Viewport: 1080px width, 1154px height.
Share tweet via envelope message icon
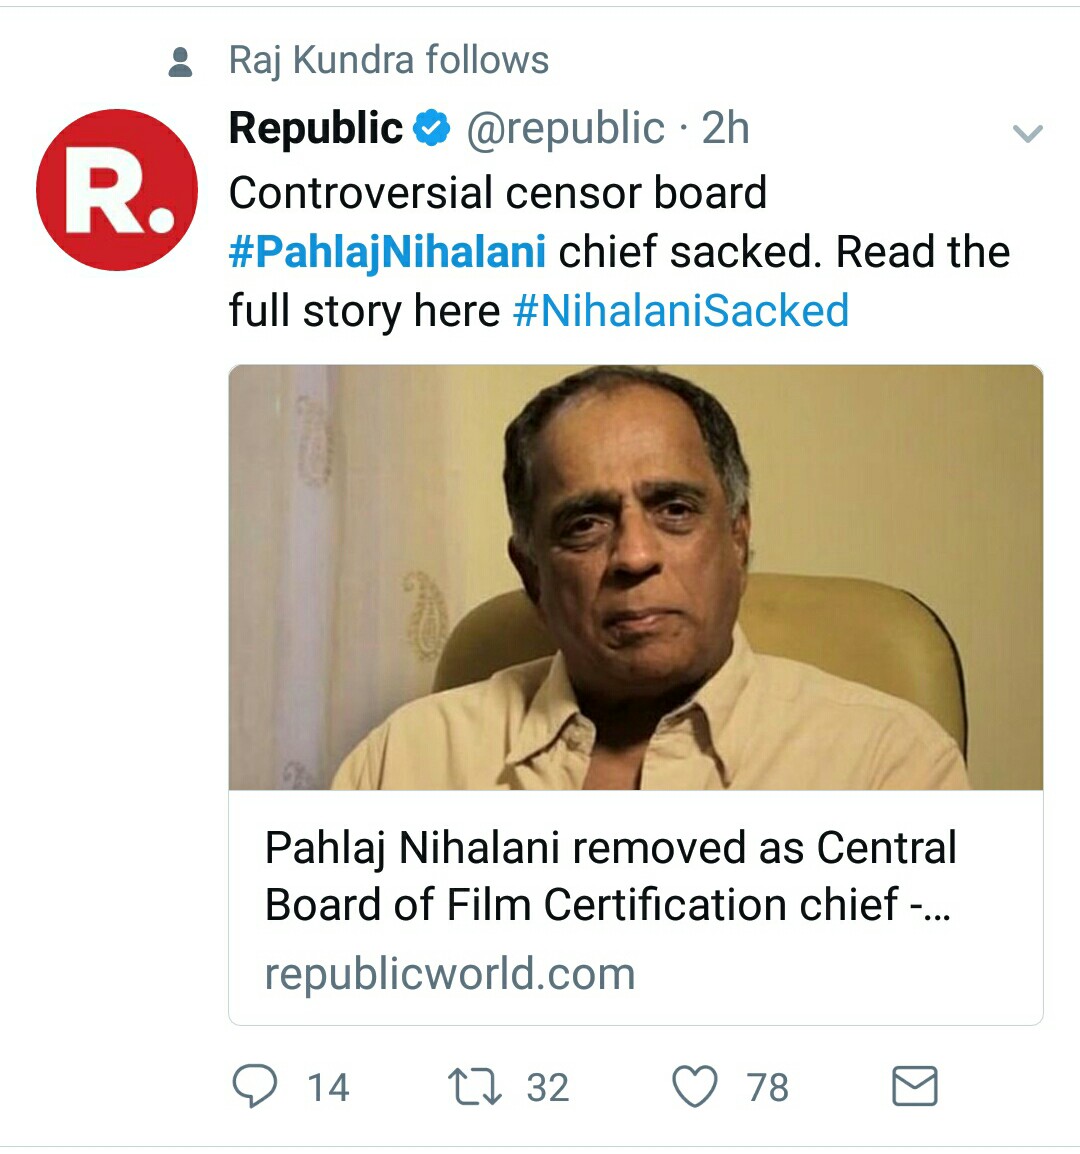914,1086
